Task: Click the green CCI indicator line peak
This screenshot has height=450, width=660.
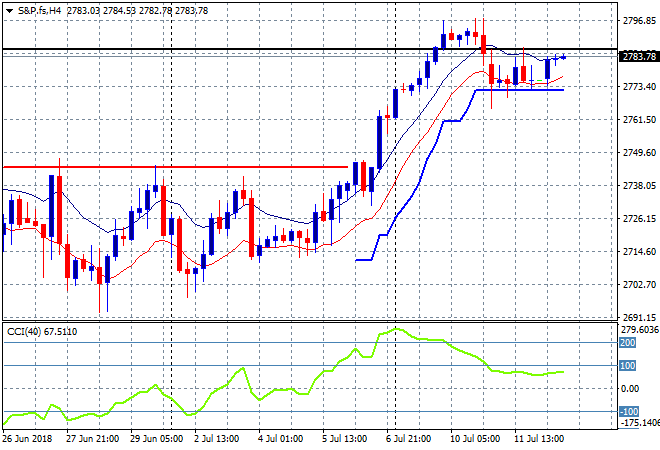Action: 396,329
